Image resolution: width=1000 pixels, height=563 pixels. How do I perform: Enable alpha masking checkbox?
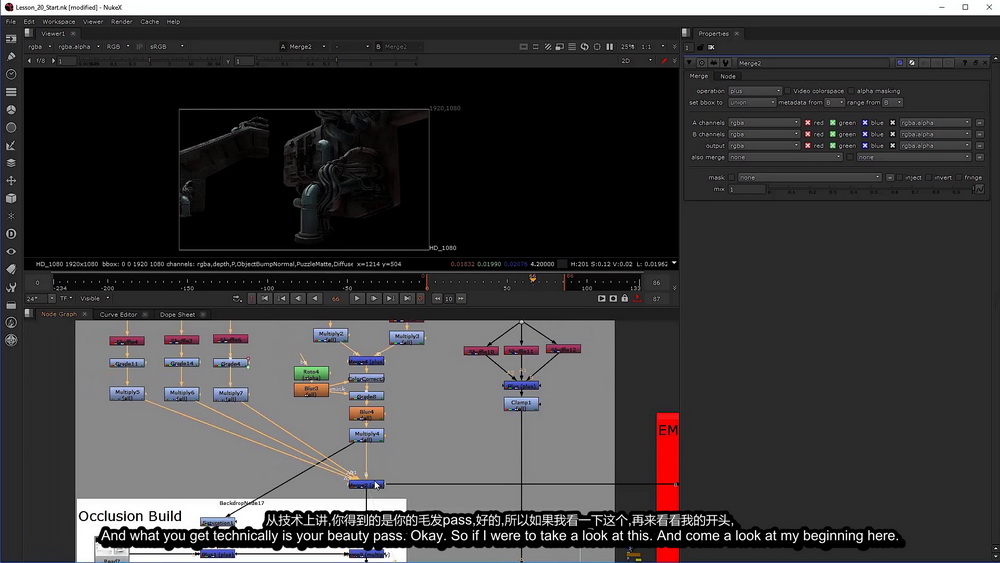pos(851,91)
